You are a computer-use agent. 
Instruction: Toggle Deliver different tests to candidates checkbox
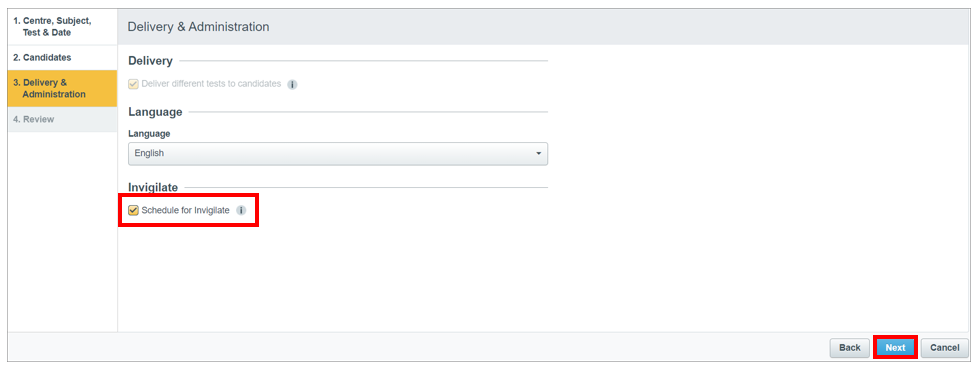(x=133, y=84)
